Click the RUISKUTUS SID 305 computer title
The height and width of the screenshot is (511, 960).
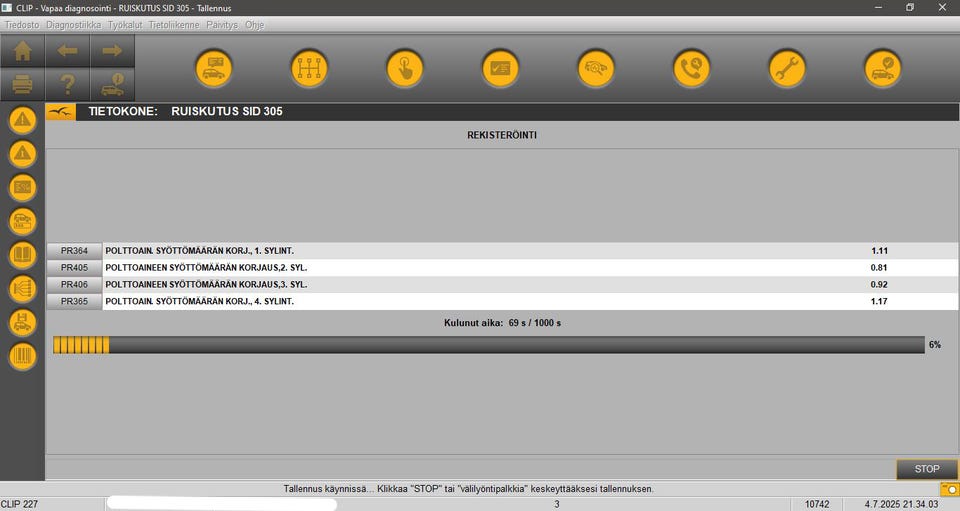(x=227, y=111)
